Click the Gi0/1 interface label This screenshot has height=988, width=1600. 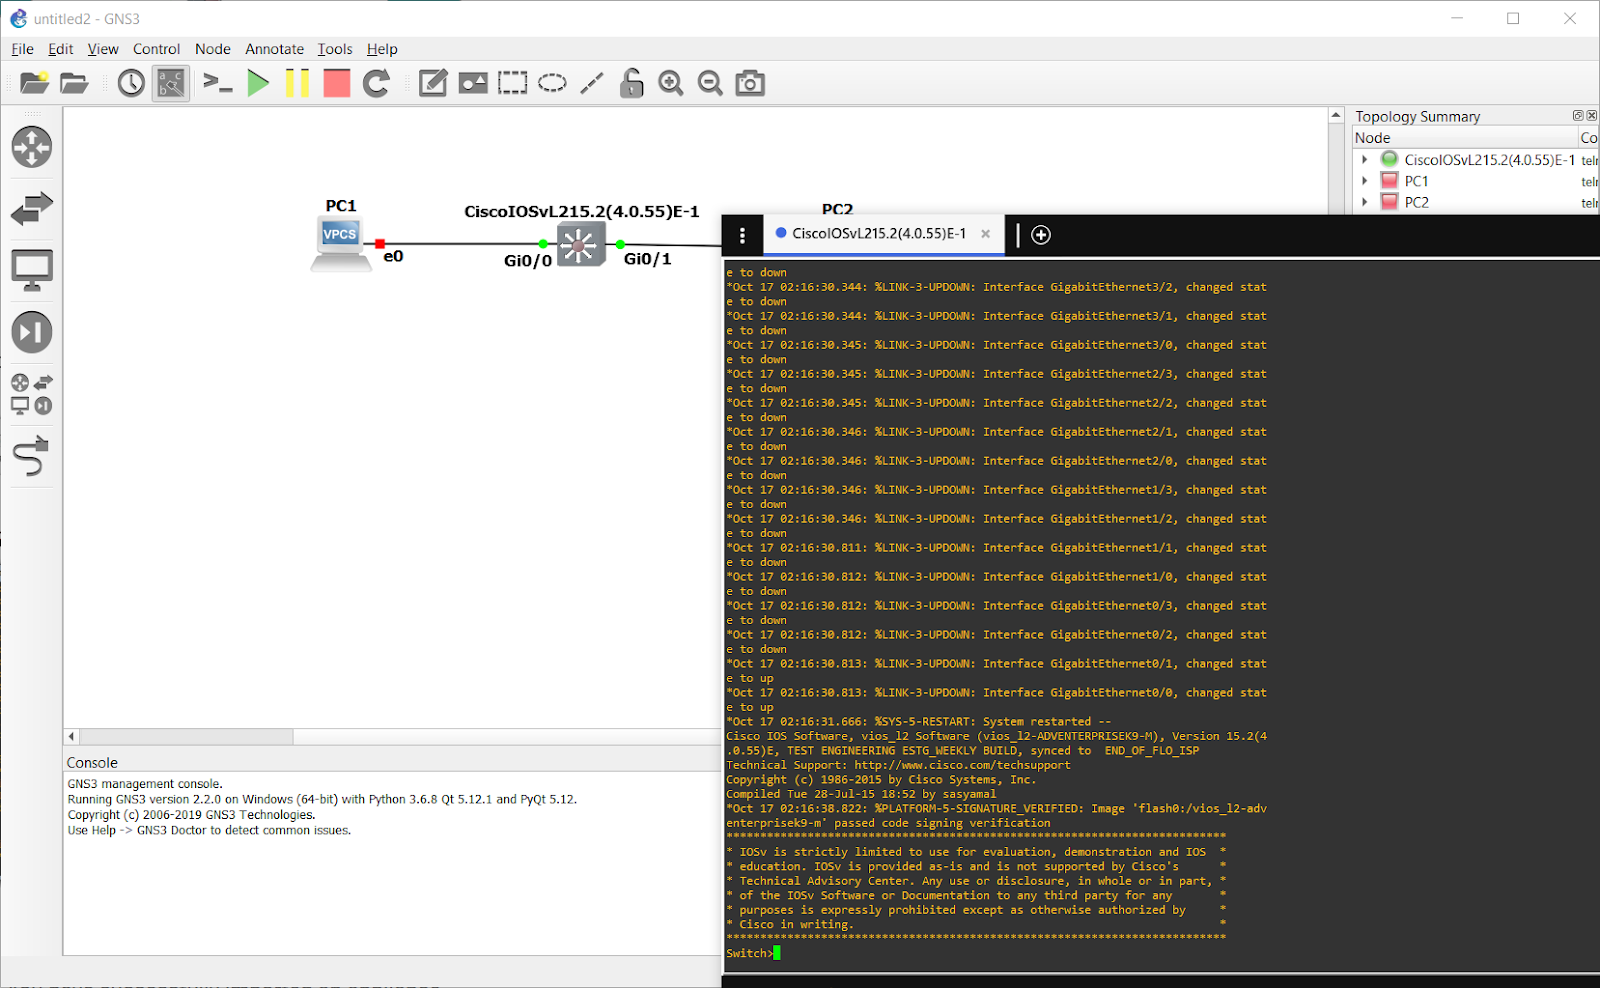(x=647, y=259)
